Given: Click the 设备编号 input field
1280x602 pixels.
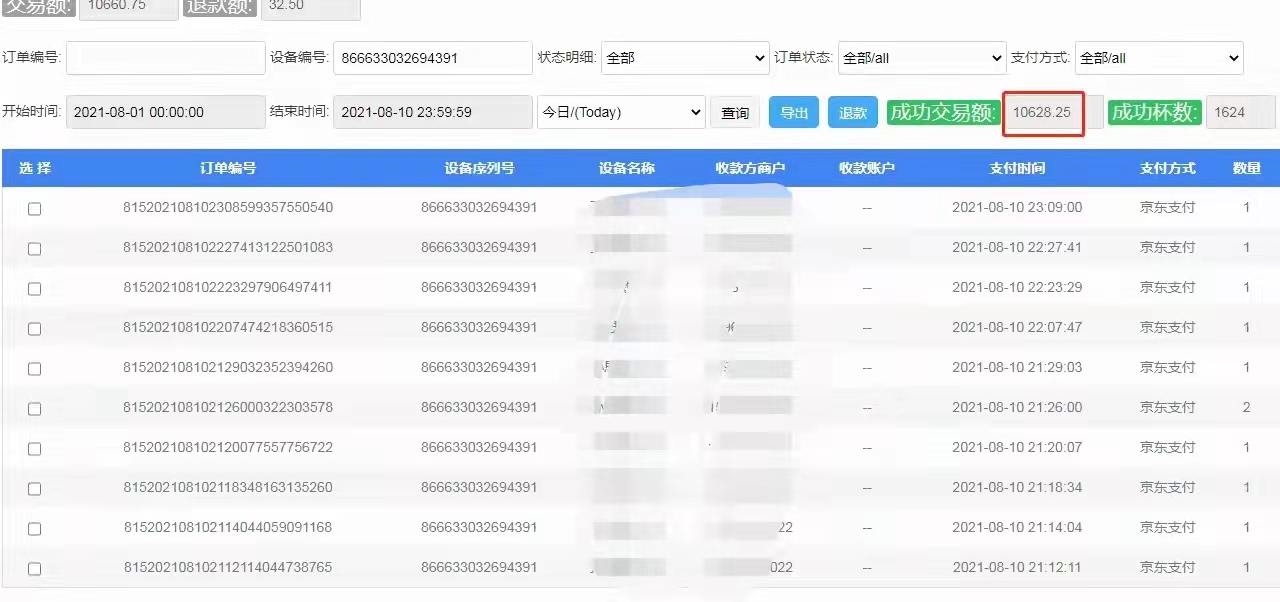Looking at the screenshot, I should click(432, 58).
